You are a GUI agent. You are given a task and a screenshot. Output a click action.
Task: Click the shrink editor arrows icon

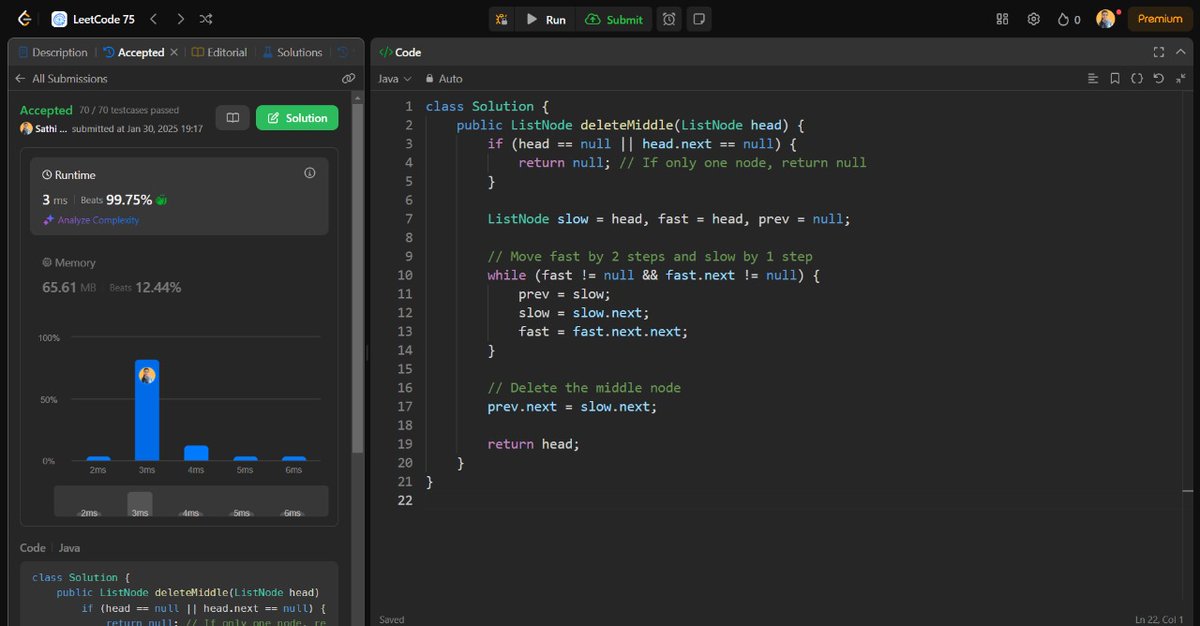point(1180,78)
